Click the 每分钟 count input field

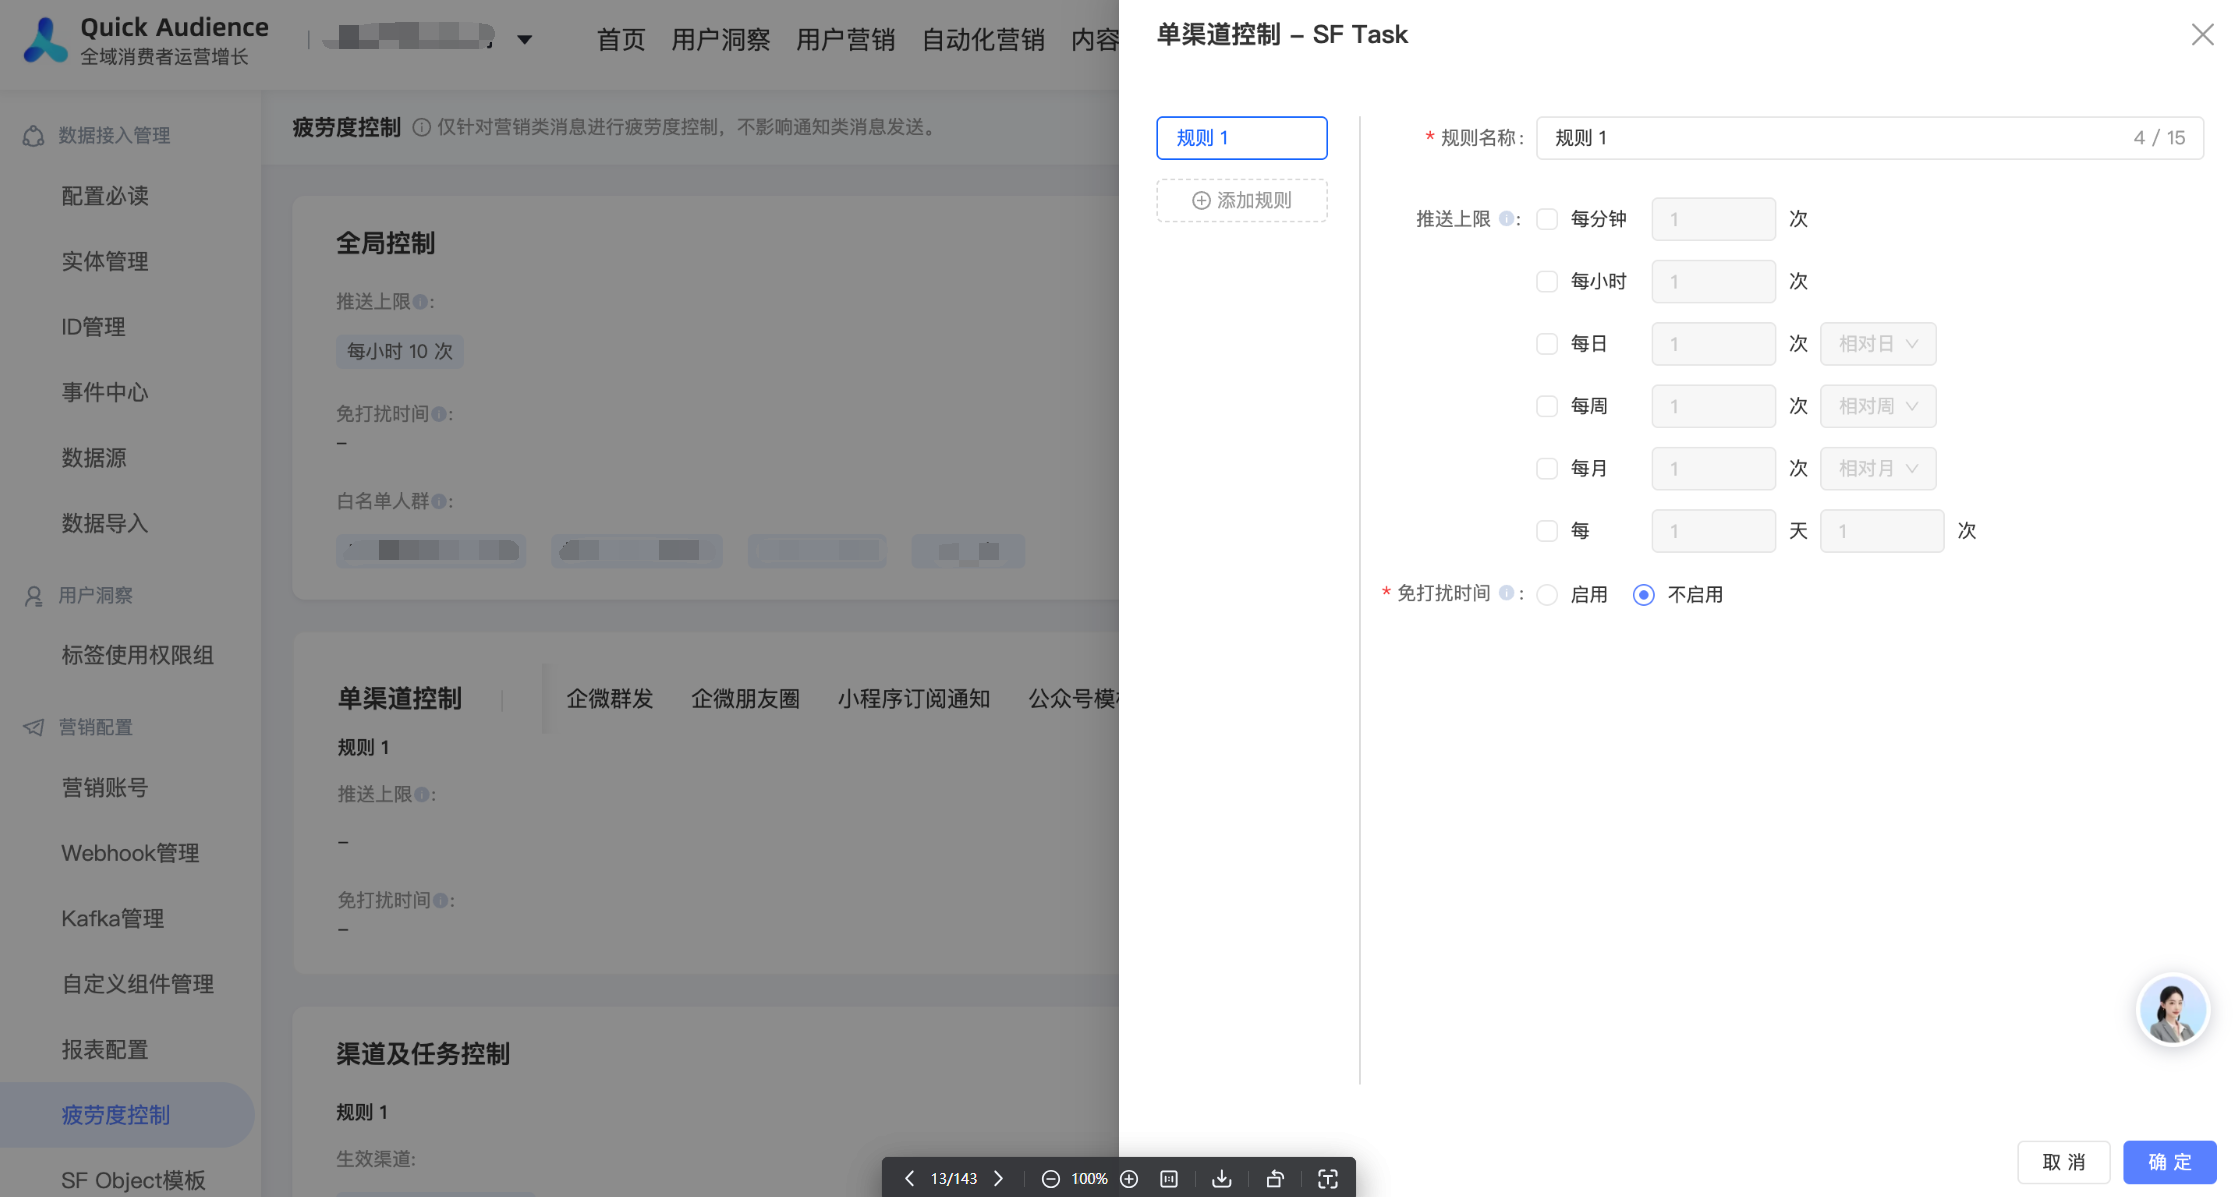pos(1714,219)
